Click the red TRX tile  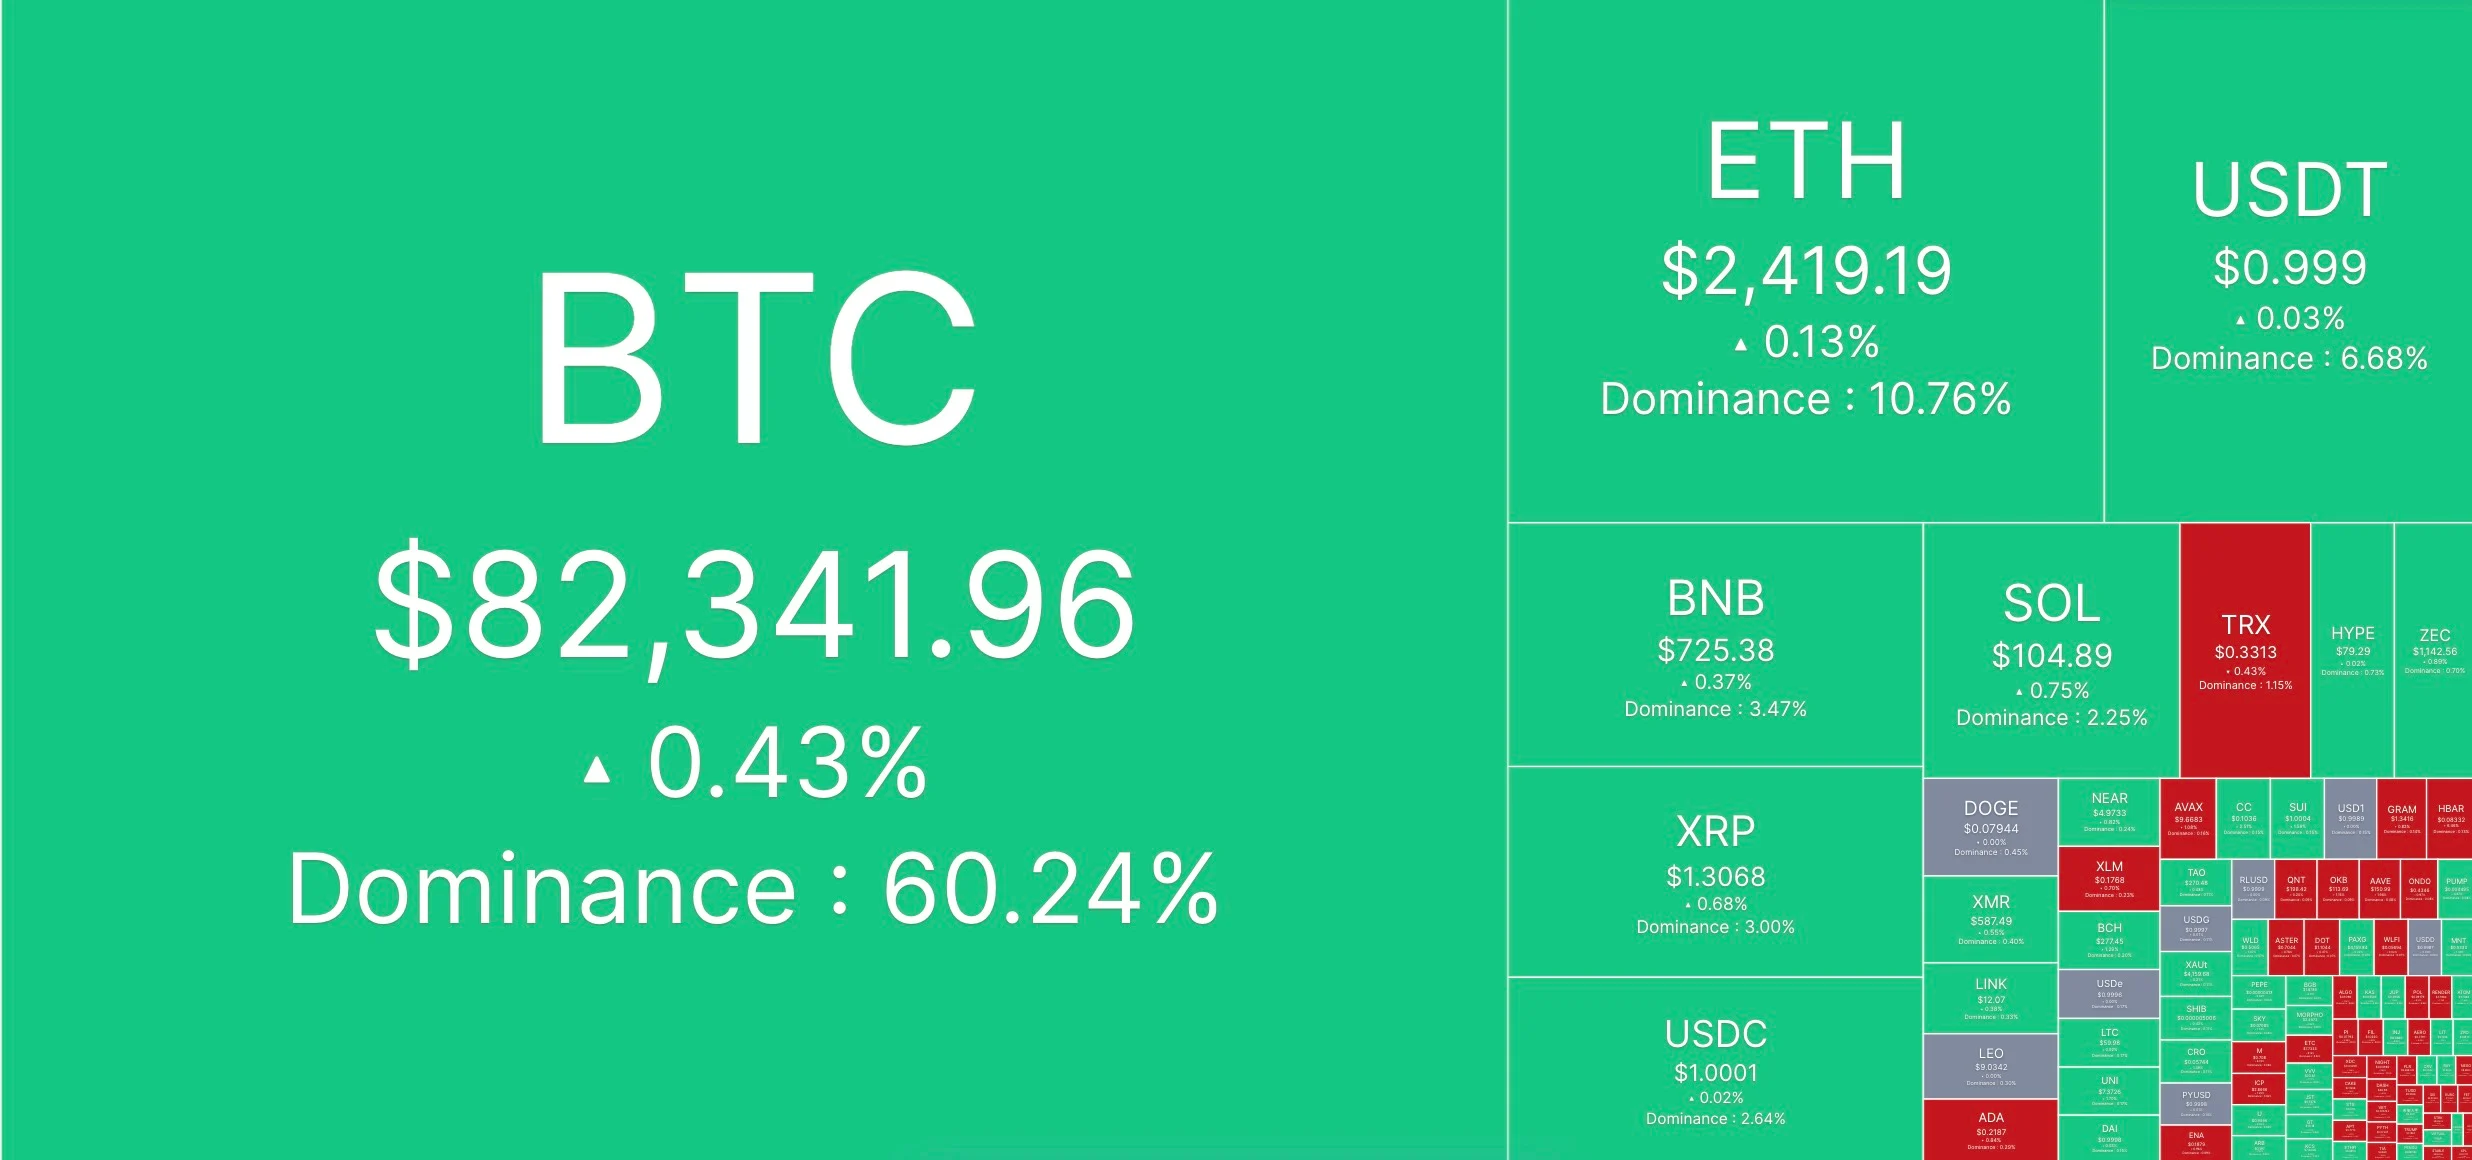2245,651
